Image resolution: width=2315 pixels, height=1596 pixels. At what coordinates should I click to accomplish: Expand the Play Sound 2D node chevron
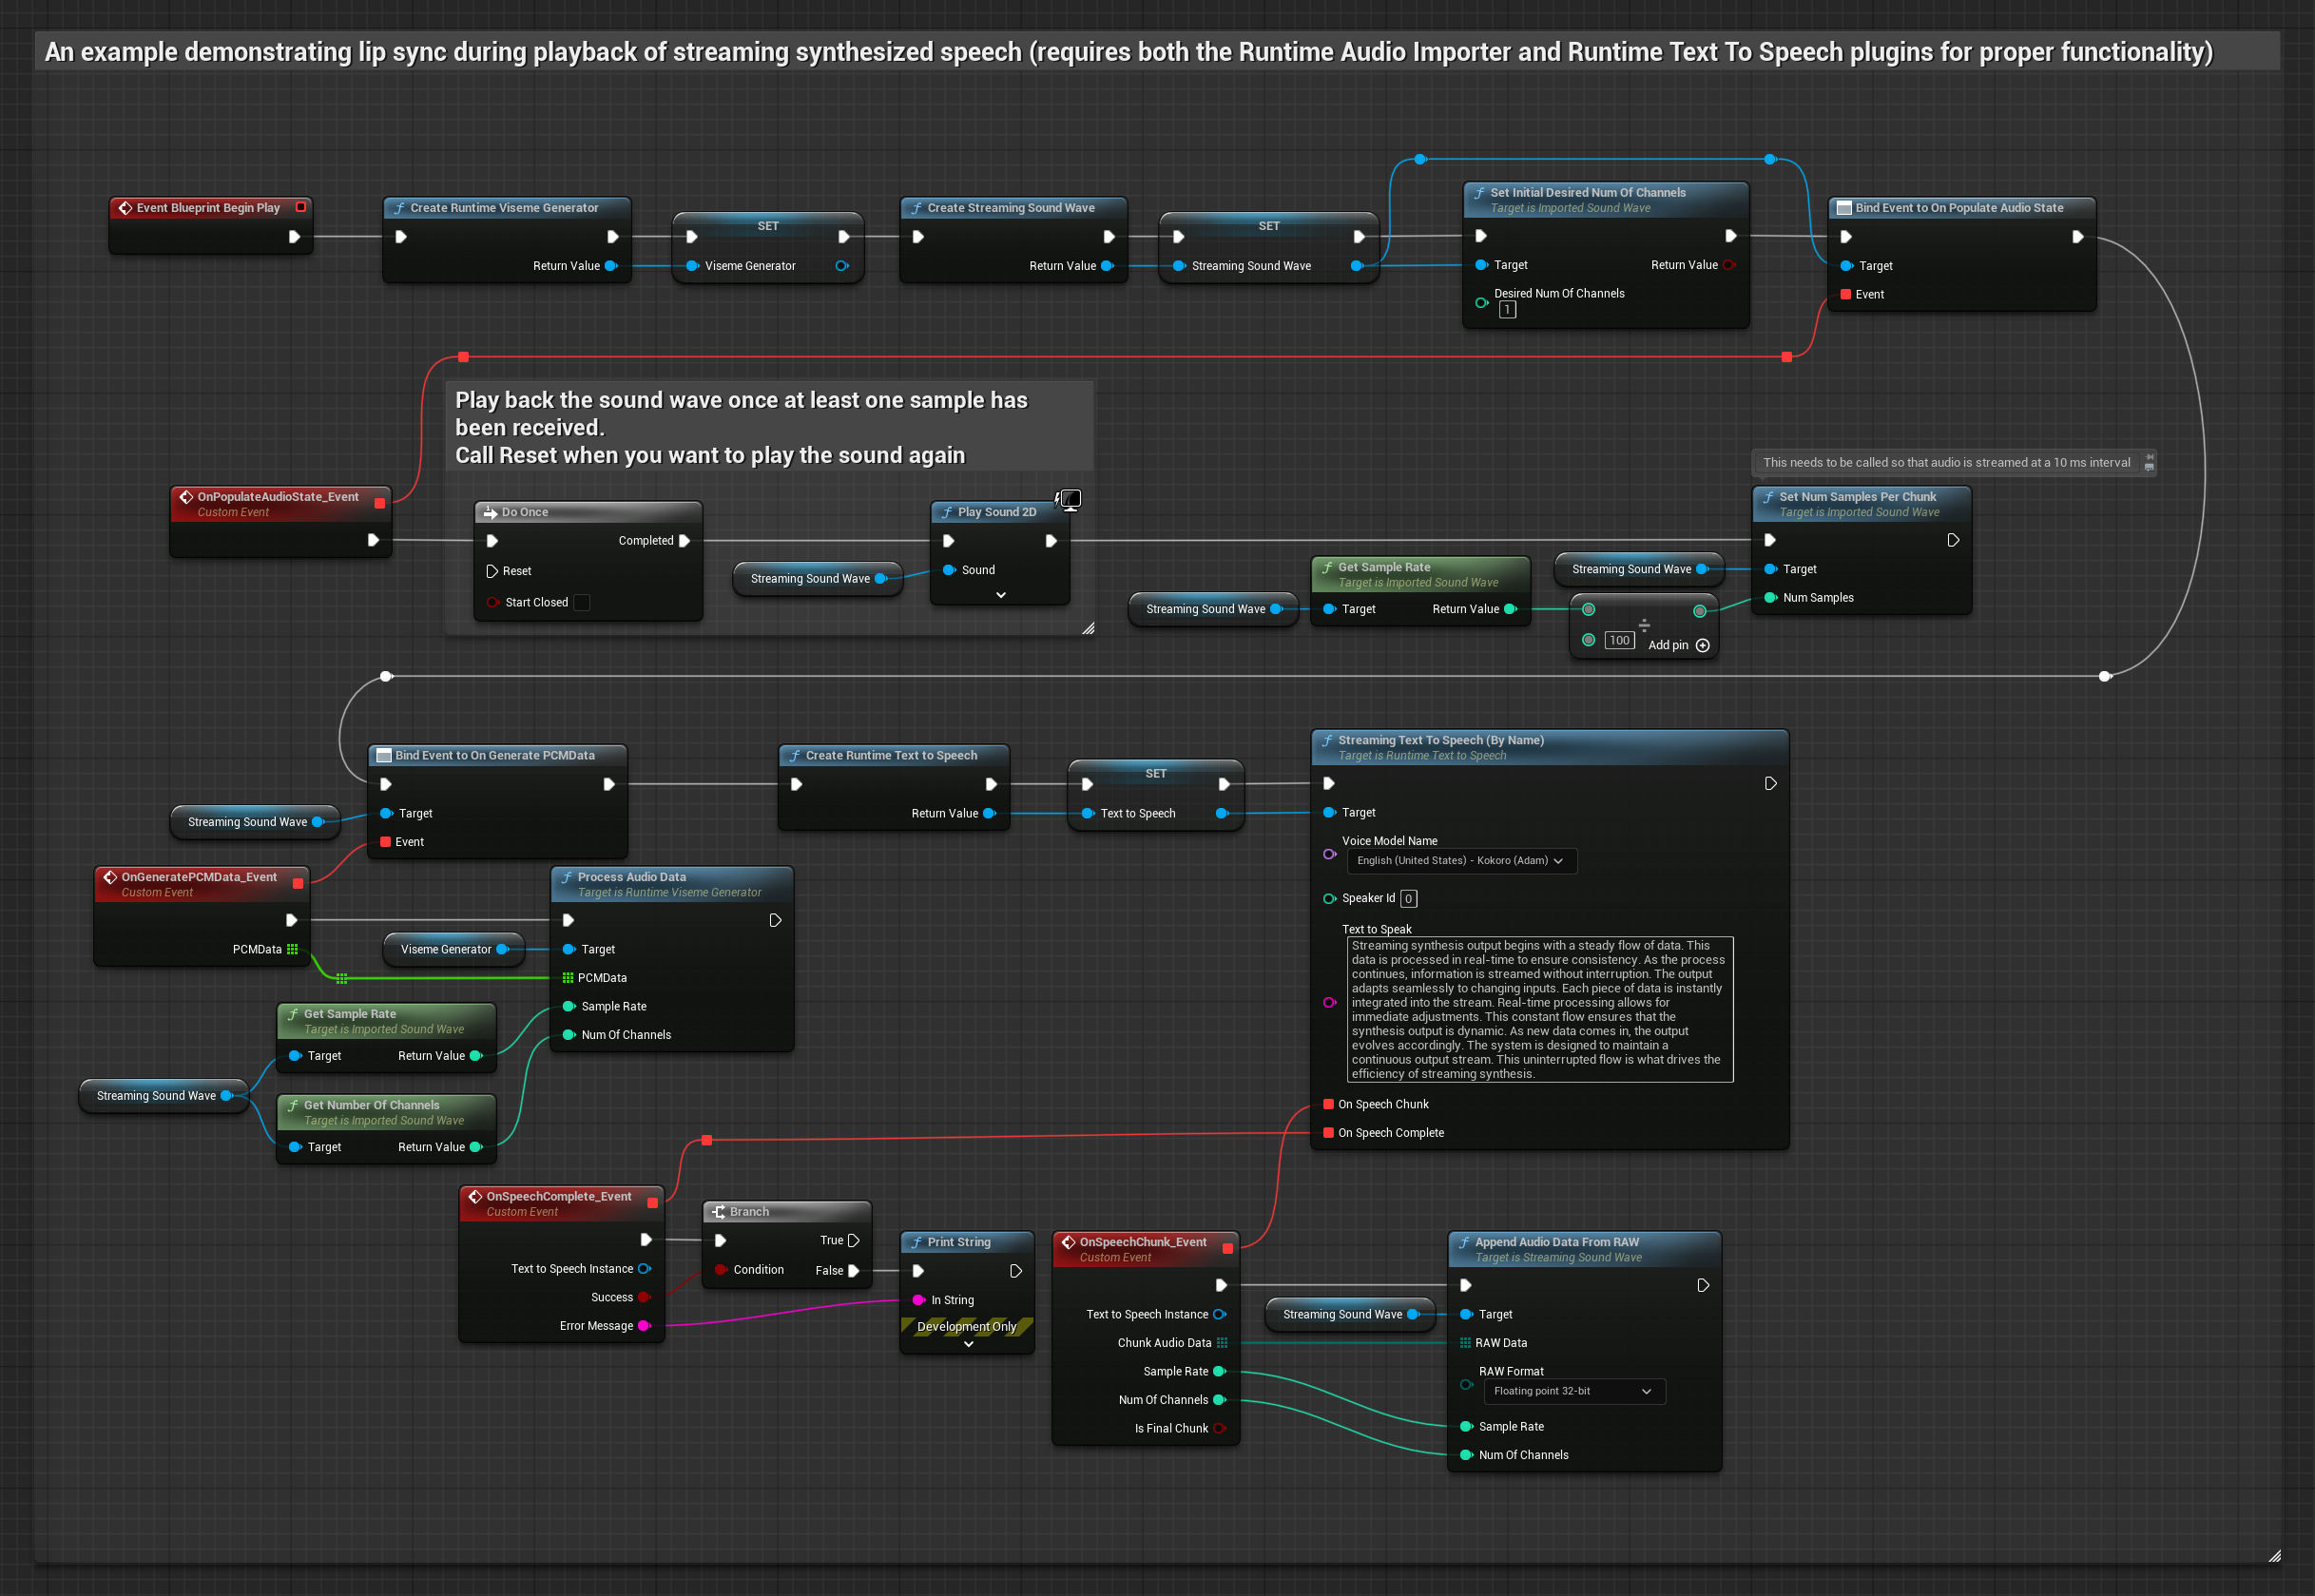(1000, 594)
